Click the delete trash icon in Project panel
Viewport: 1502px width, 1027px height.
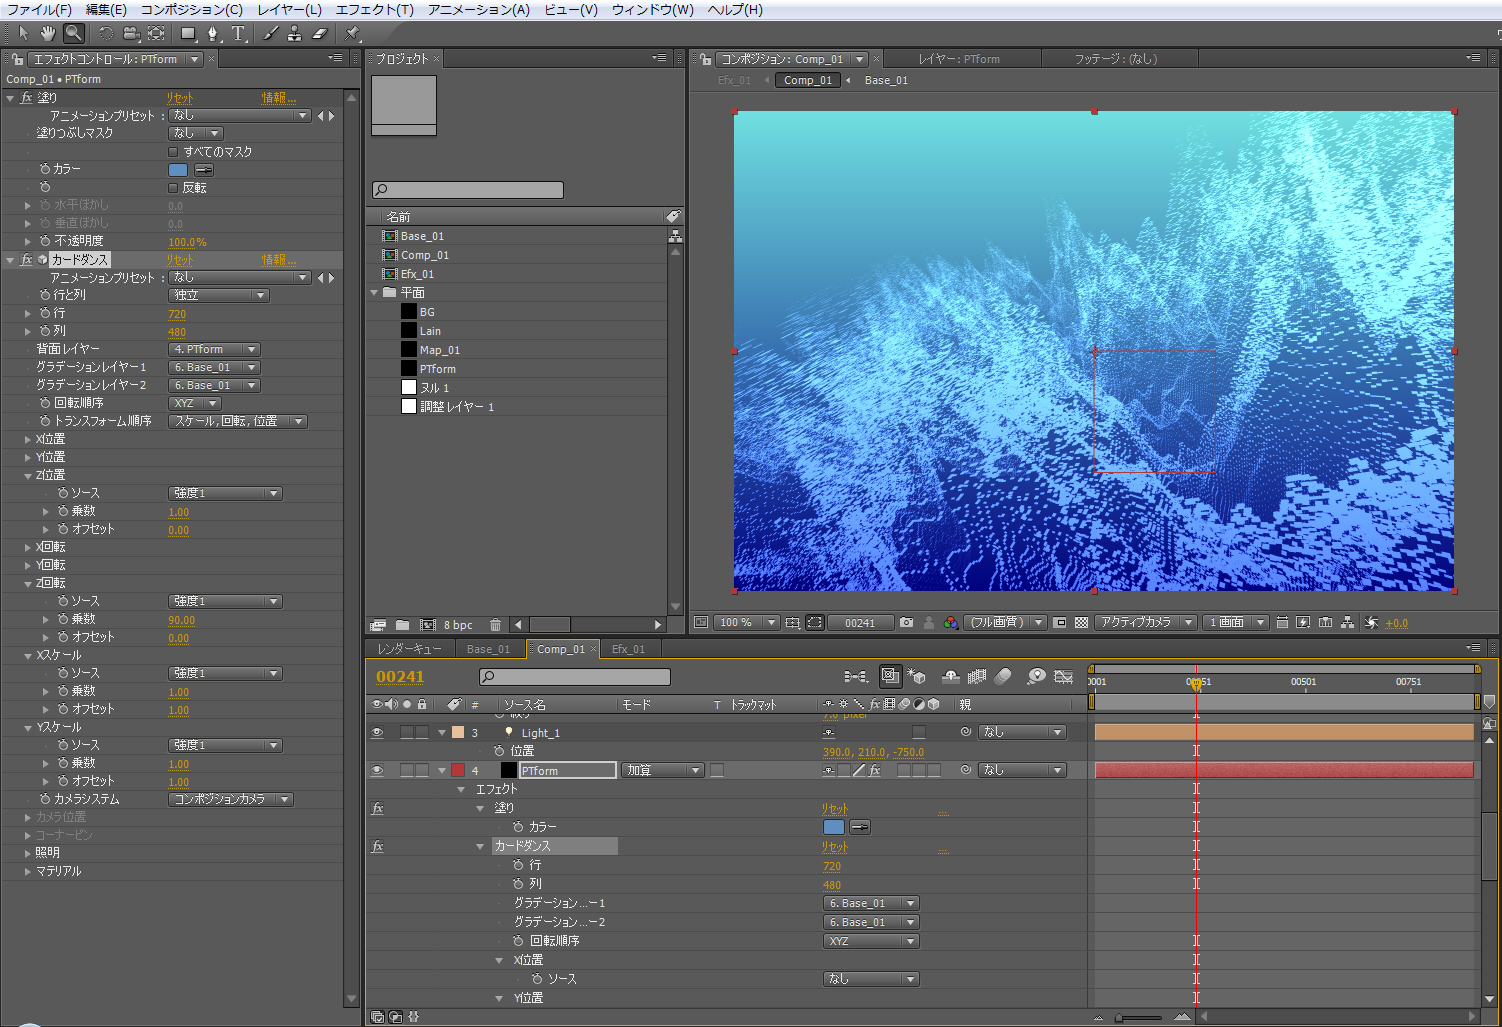(495, 625)
